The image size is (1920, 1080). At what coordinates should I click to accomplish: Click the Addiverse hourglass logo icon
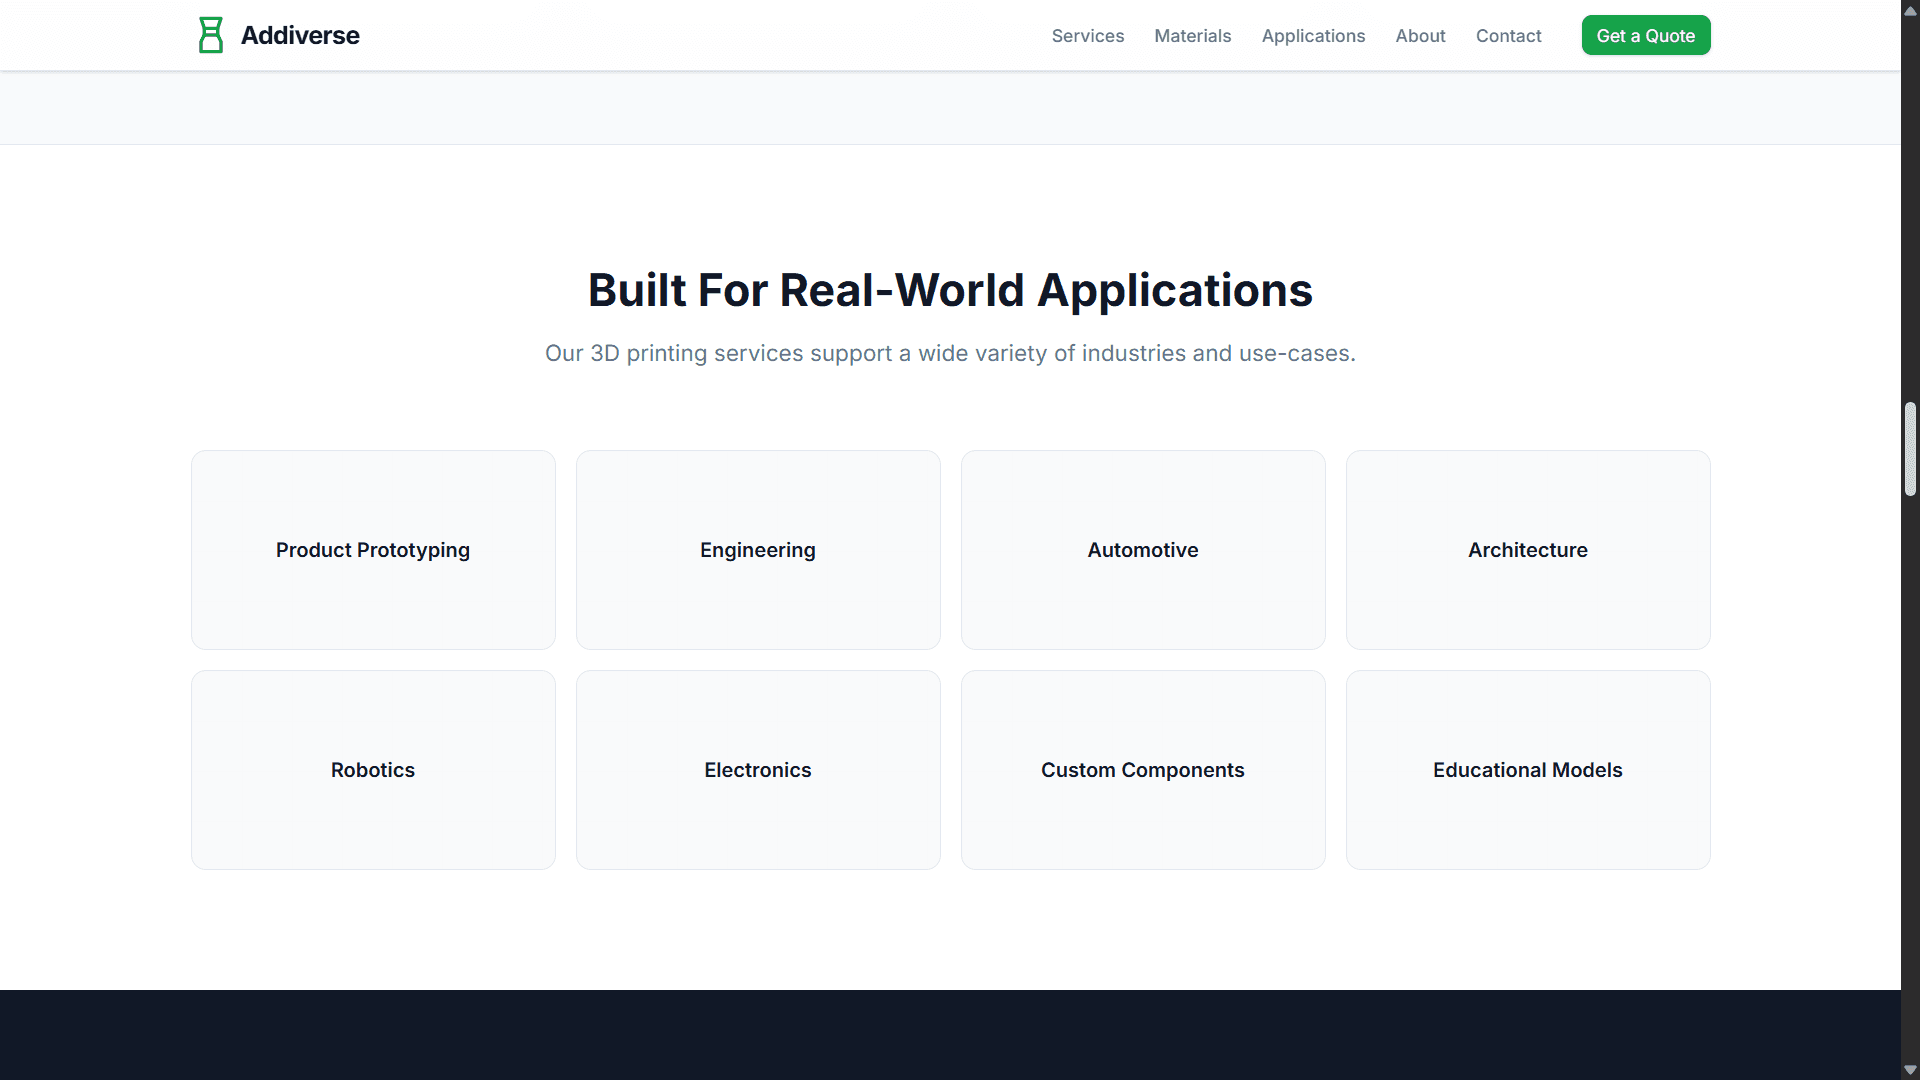[x=210, y=35]
